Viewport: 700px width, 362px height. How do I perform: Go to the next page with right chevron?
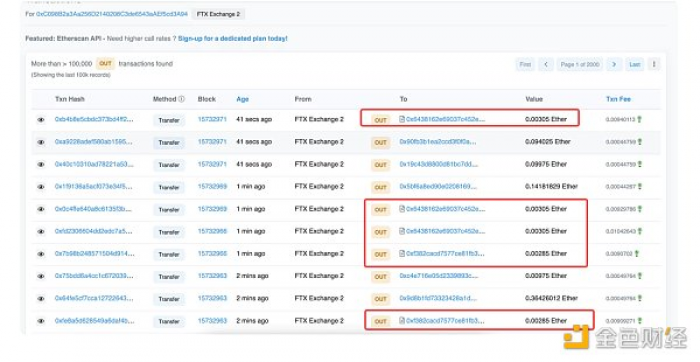(x=614, y=64)
